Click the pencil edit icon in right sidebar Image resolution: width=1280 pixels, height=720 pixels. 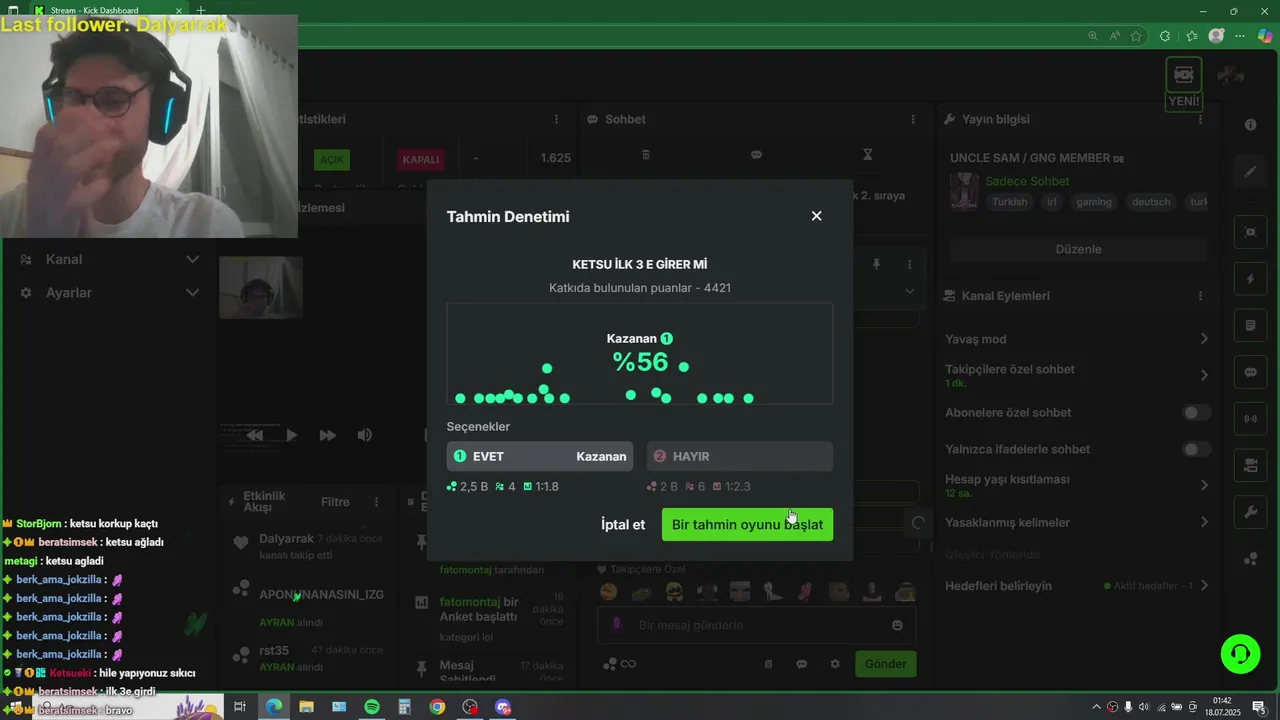pos(1250,171)
